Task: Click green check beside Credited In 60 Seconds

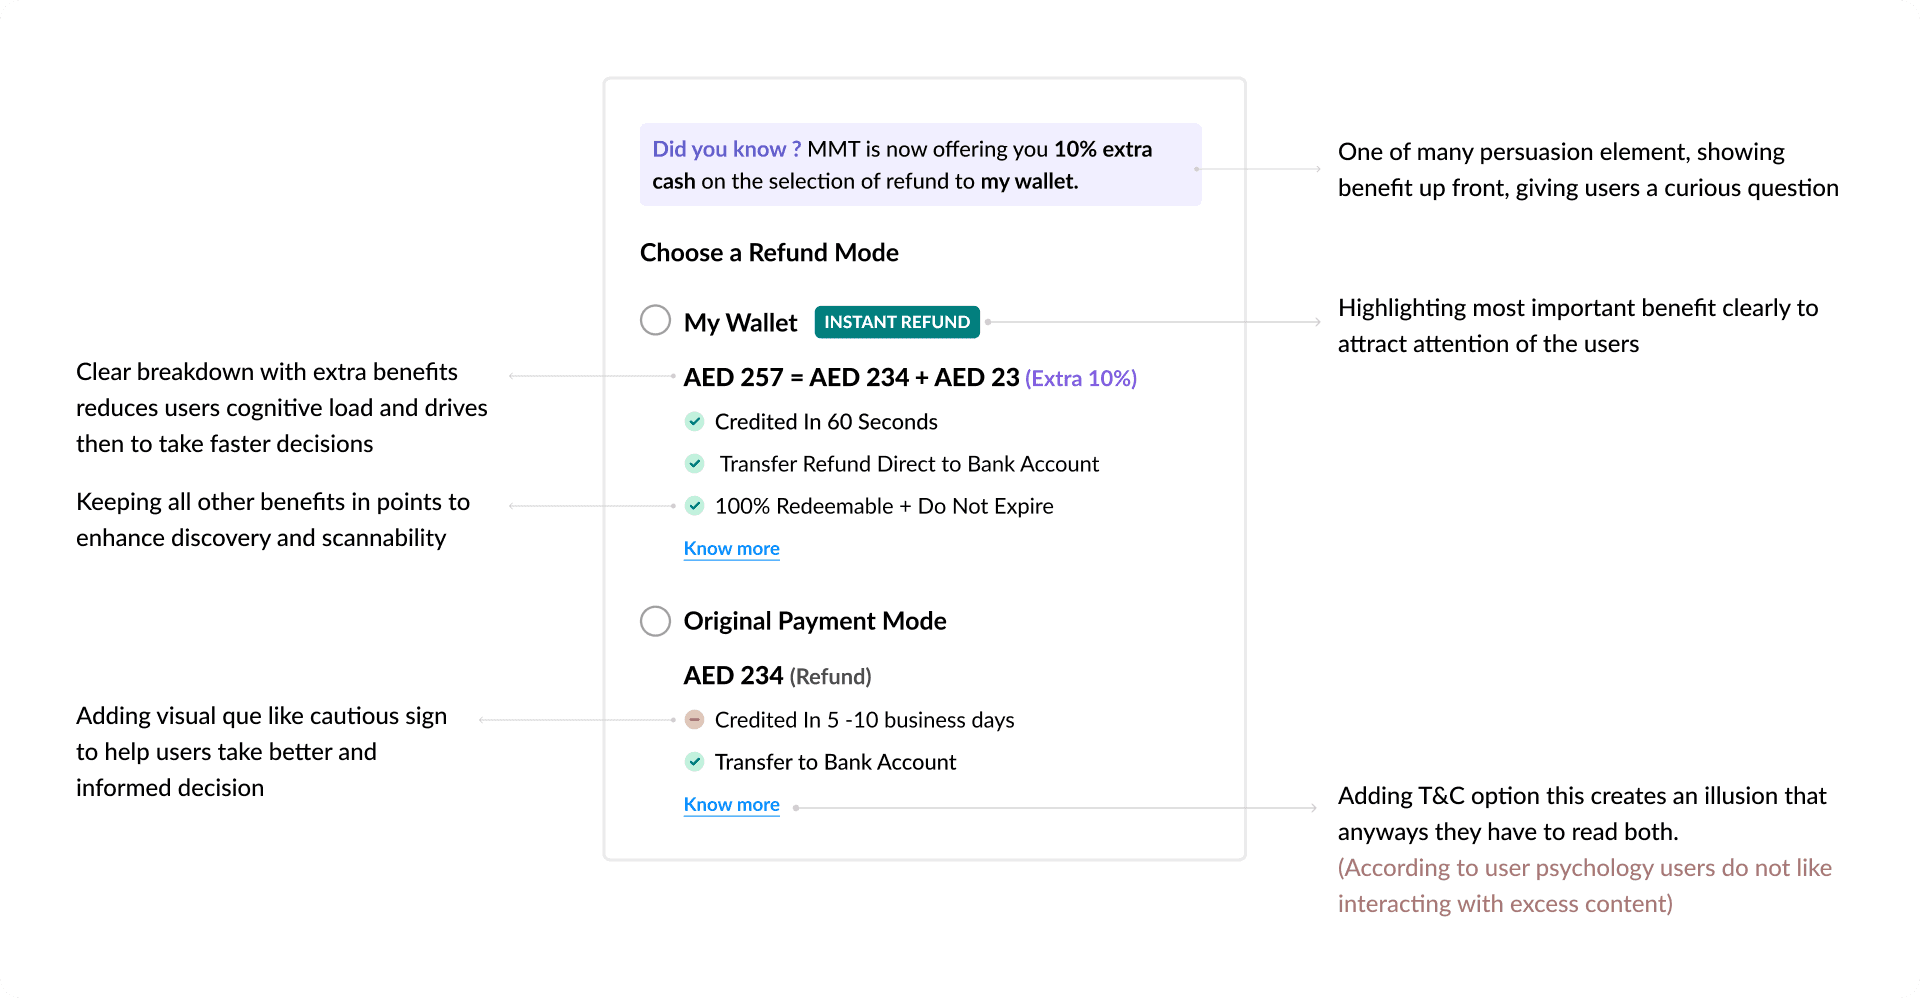Action: coord(694,422)
